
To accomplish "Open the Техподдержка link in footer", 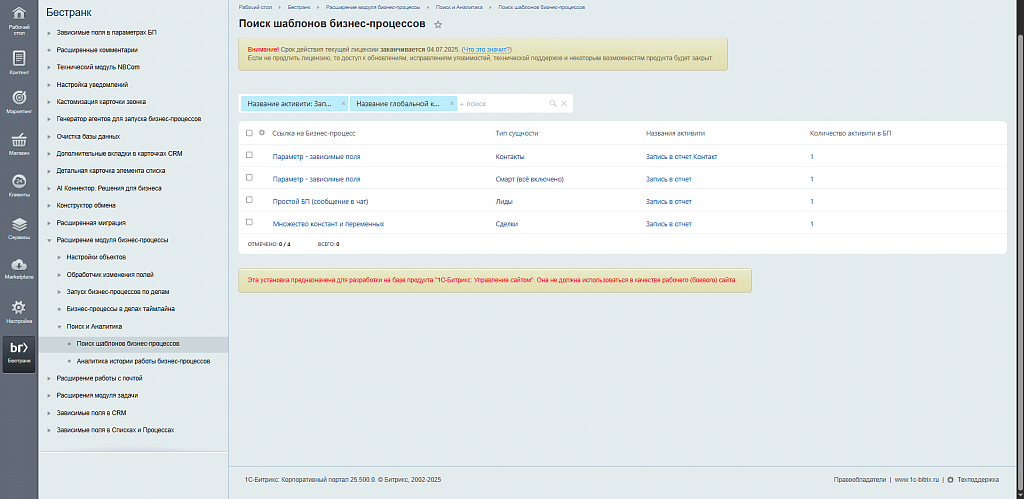I will pos(977,480).
